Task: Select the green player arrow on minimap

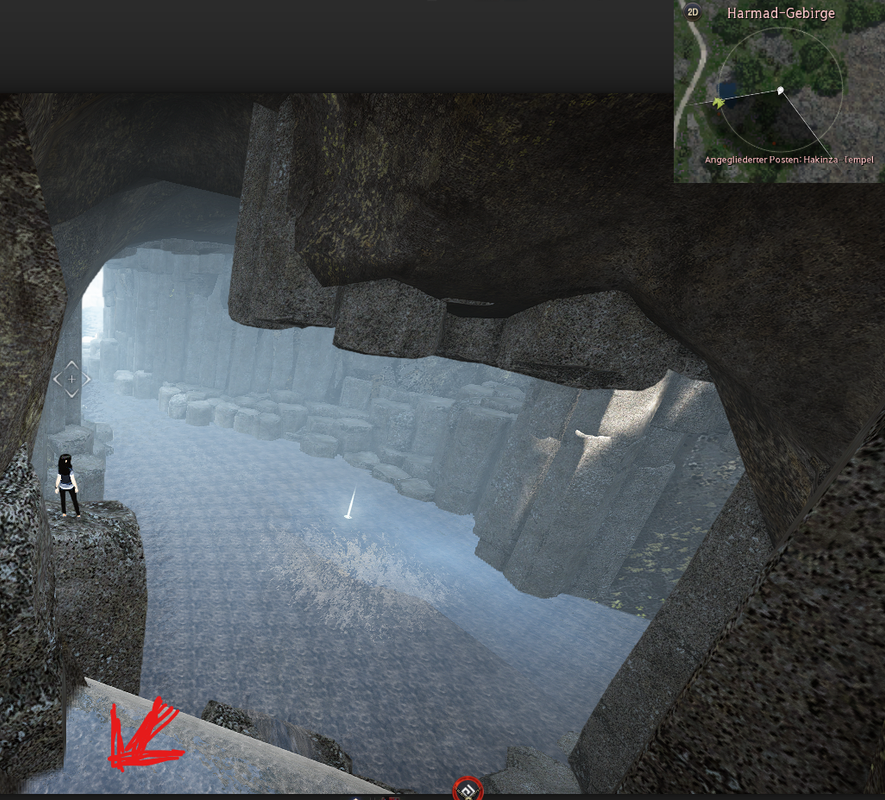Action: [x=718, y=102]
